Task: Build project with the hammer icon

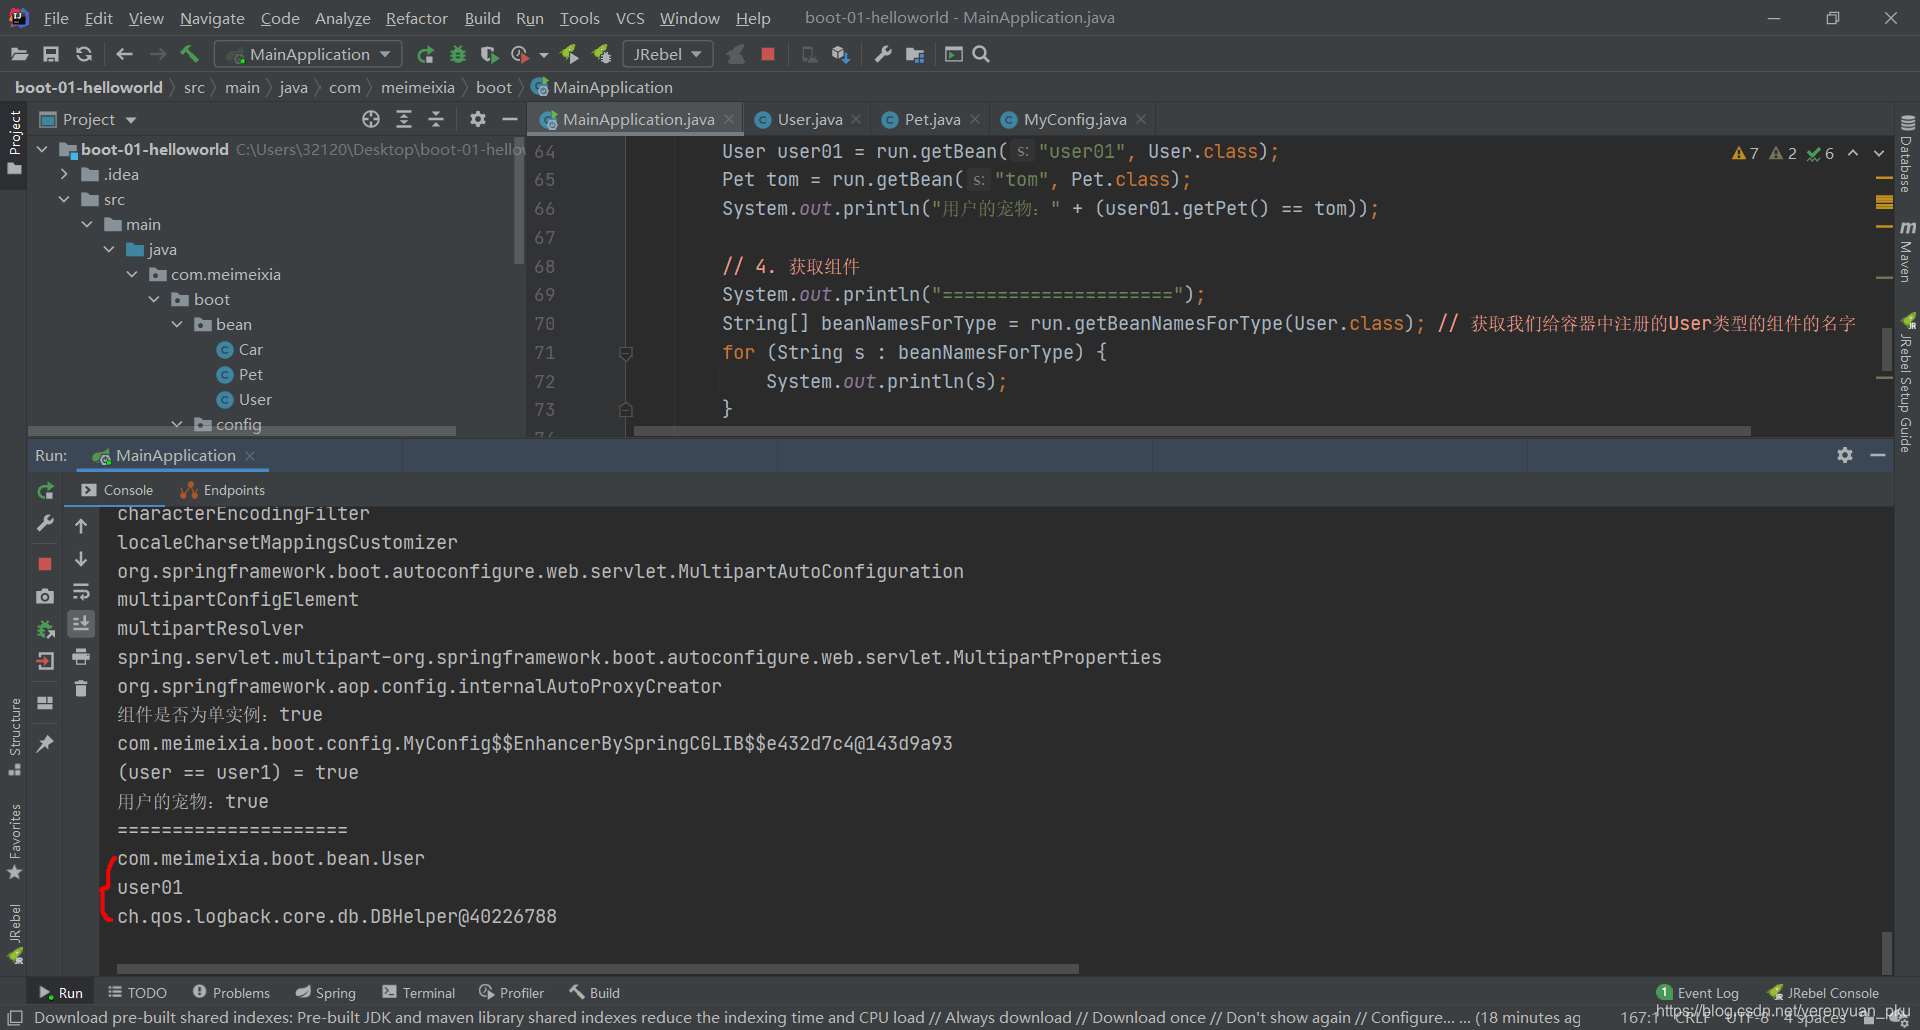Action: [190, 54]
